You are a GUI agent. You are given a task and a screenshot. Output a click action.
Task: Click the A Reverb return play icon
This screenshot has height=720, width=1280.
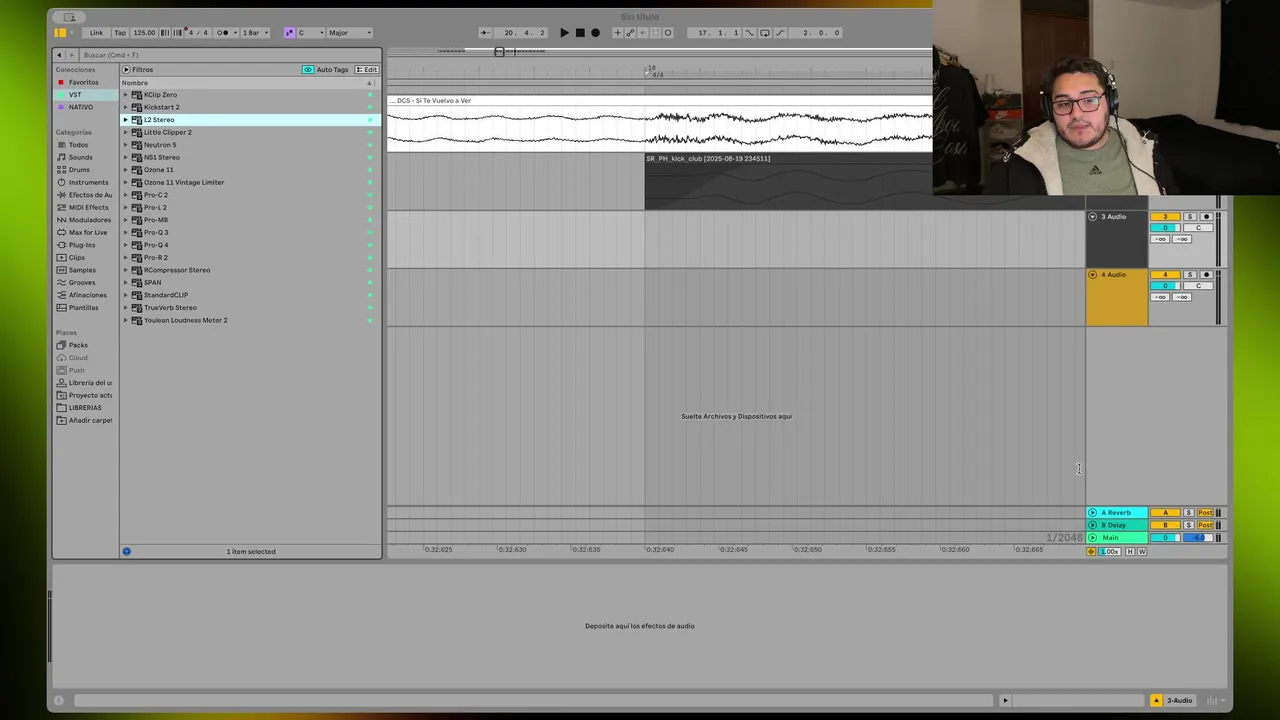click(x=1092, y=513)
